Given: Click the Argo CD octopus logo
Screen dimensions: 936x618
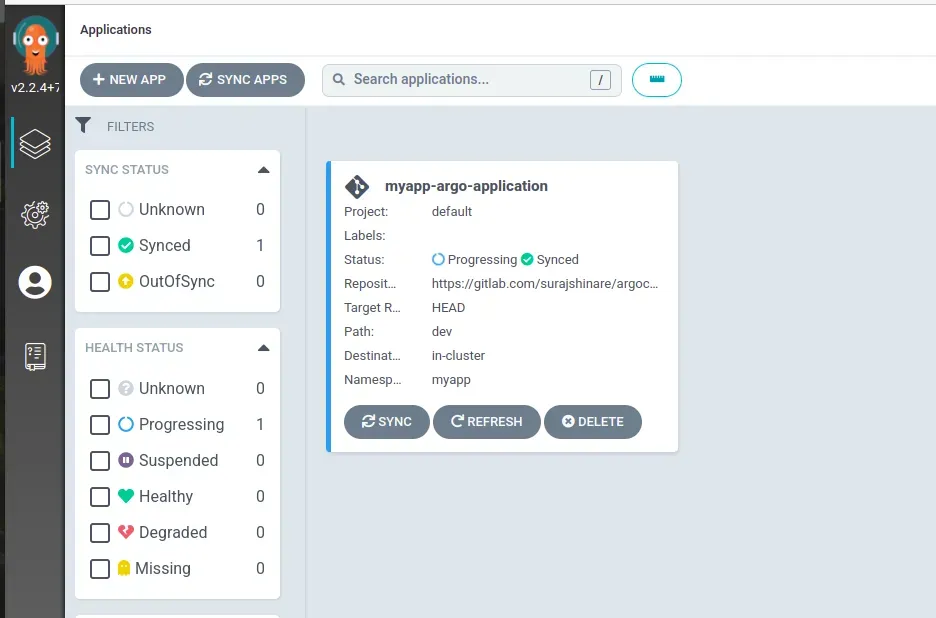Looking at the screenshot, I should click(35, 45).
